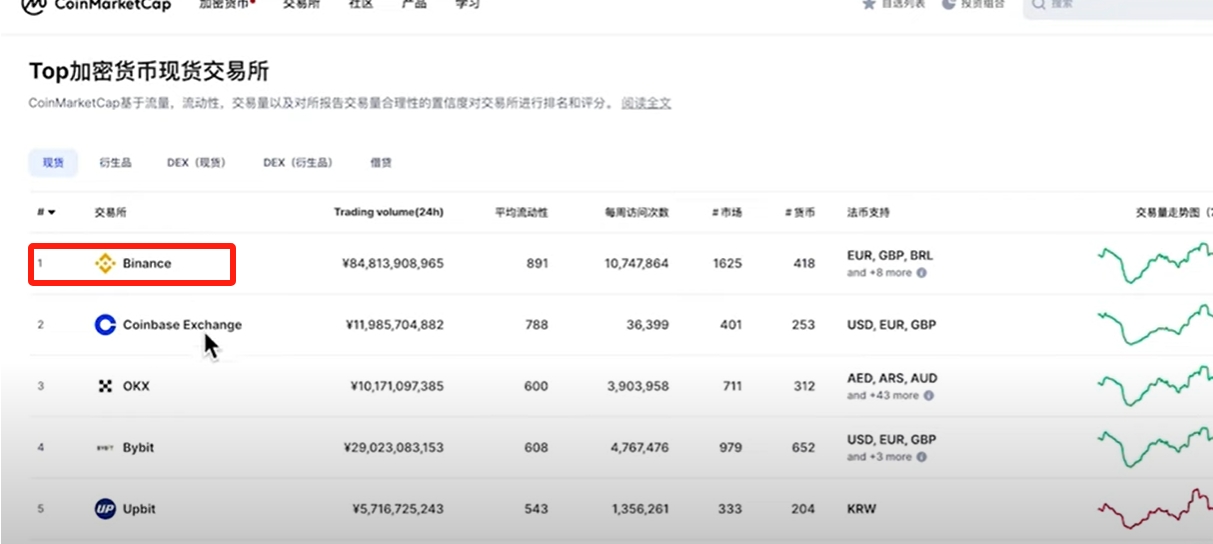This screenshot has height=544, width=1213.
Task: Open Upbit red volume trend chart
Action: pos(1155,508)
